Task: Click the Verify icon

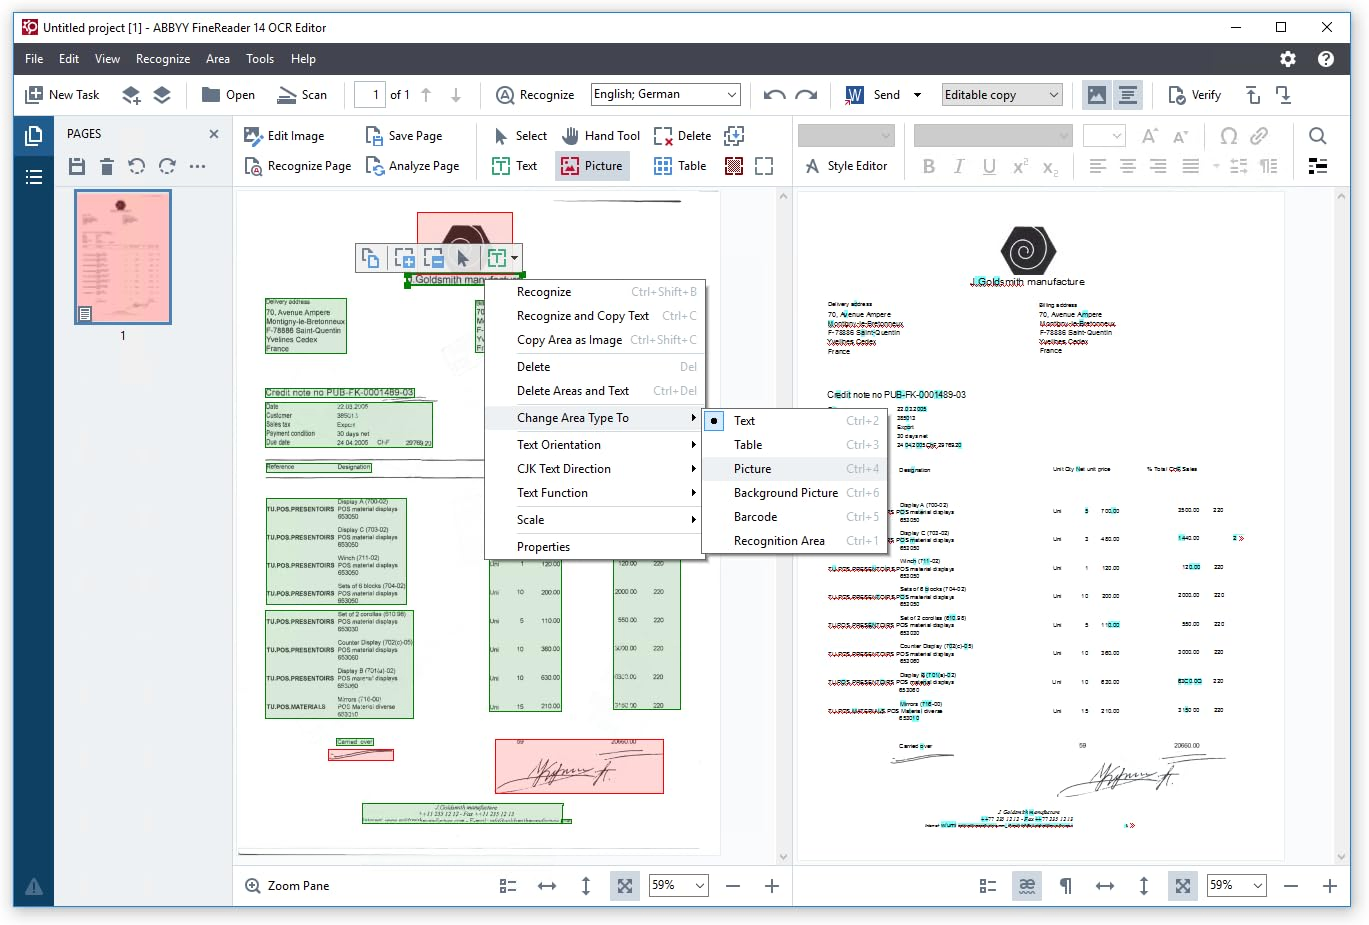Action: point(1177,95)
